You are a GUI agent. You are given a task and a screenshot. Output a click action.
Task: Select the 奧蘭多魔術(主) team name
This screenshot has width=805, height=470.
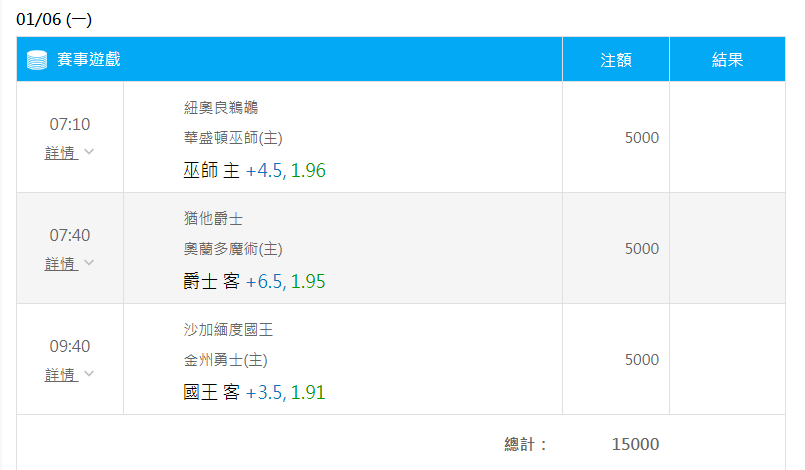[233, 249]
